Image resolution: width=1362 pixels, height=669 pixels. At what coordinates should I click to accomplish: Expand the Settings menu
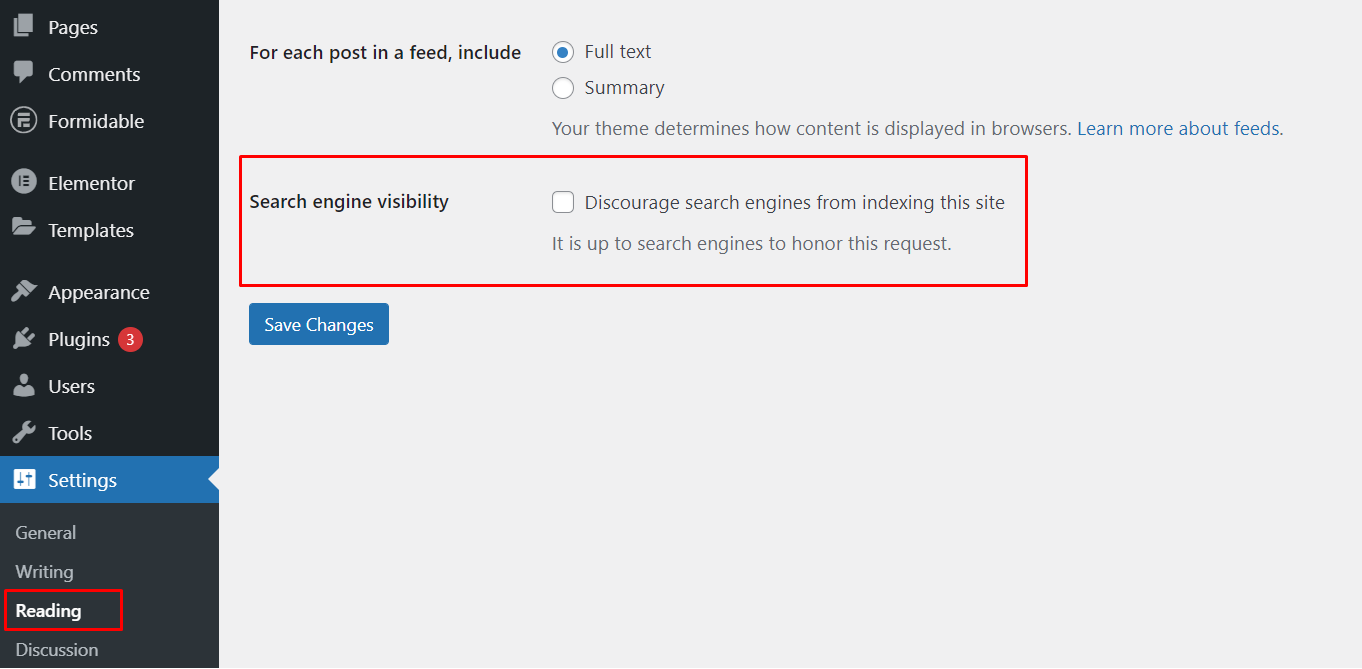(x=80, y=480)
